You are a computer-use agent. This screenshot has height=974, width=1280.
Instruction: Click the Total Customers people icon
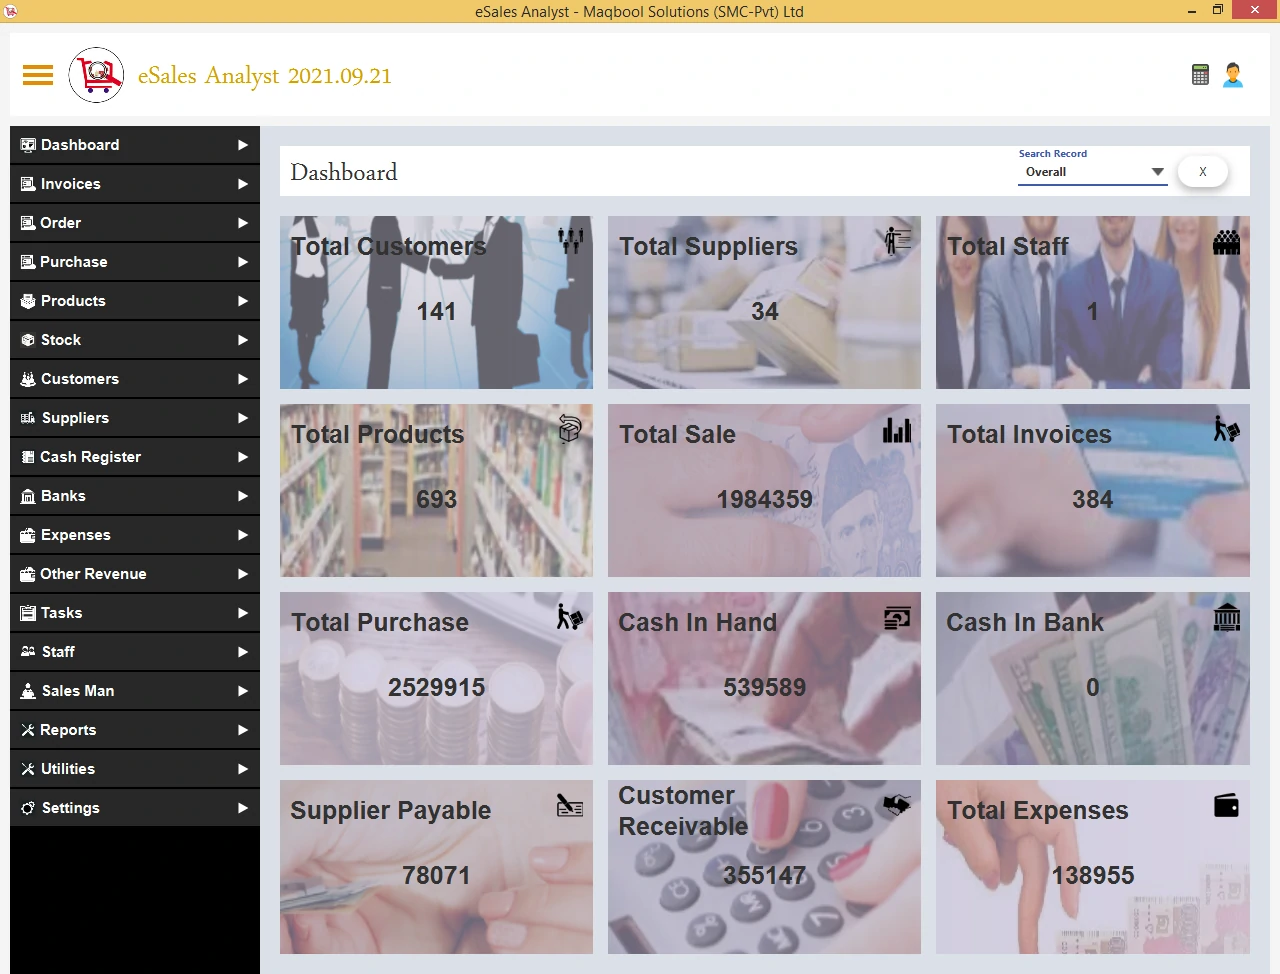coord(571,240)
